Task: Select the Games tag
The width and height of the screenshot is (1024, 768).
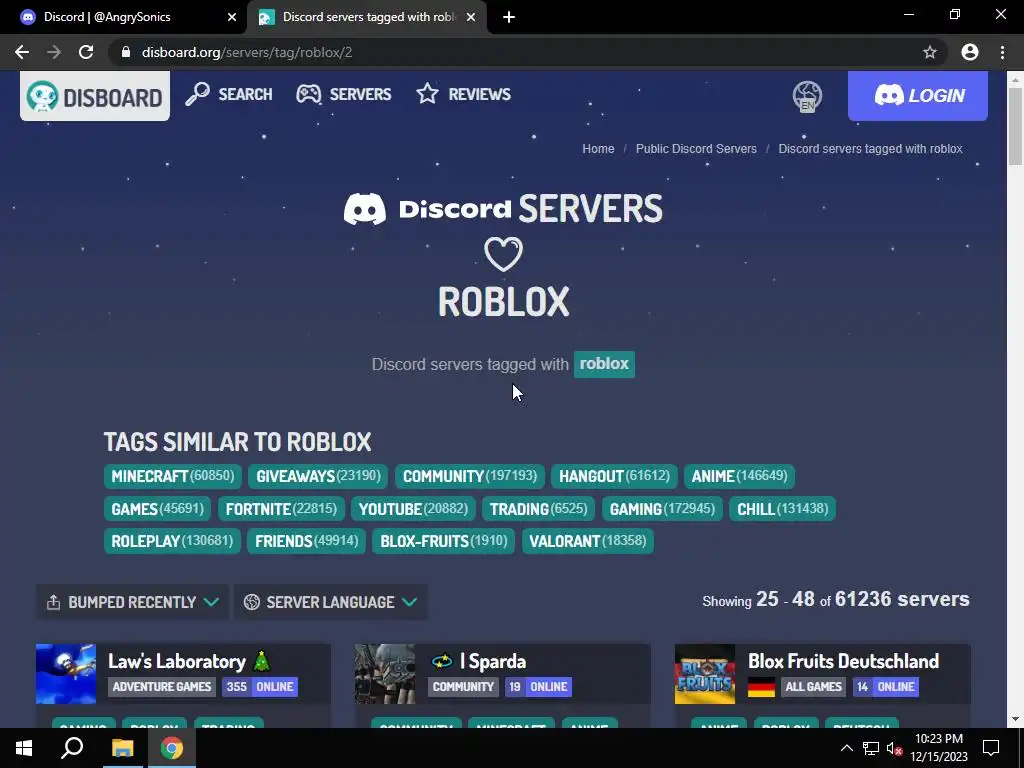Action: pyautogui.click(x=157, y=509)
